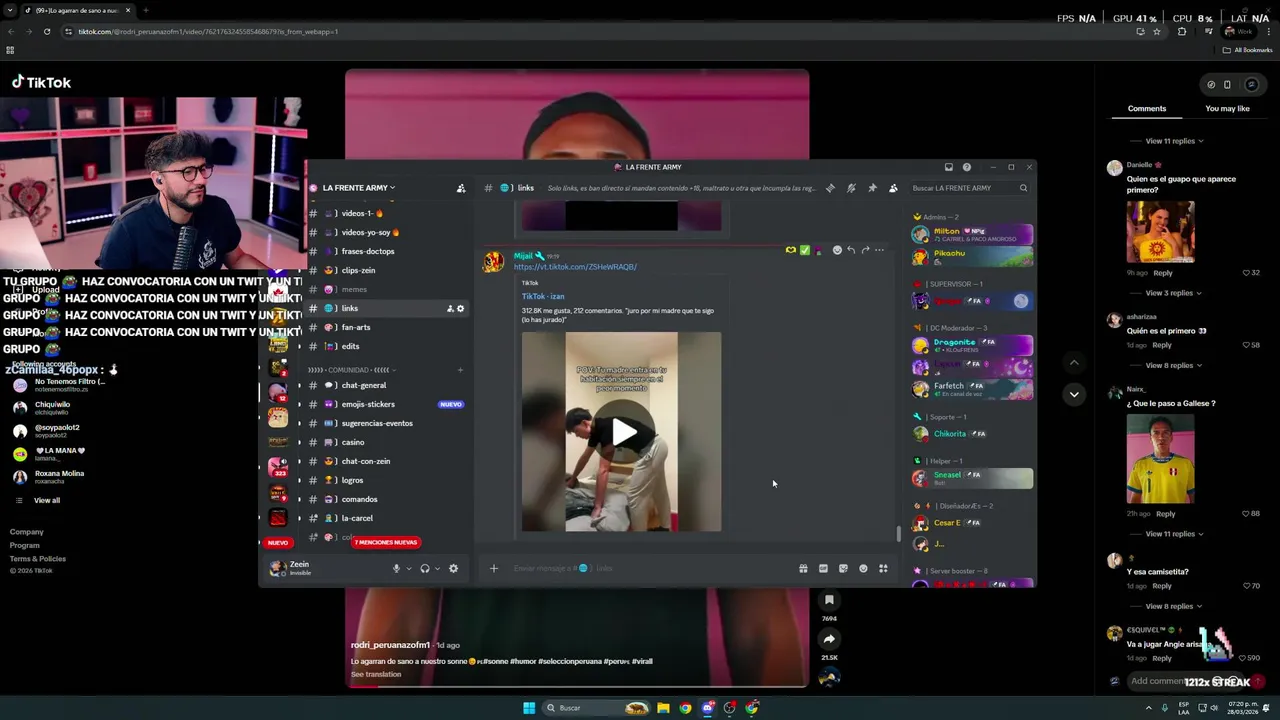1280x720 pixels.
Task: Select member Chikorita in Soporte list
Action: 970,434
